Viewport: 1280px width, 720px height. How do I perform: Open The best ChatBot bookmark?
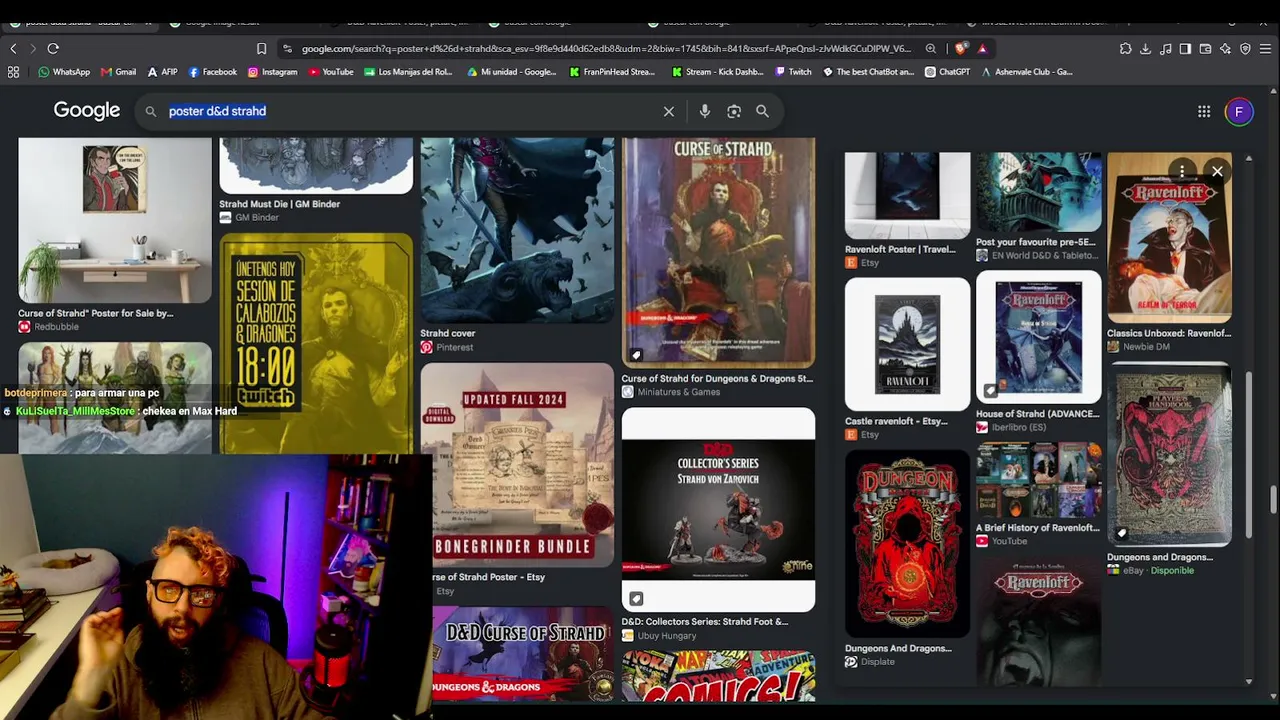[x=868, y=72]
